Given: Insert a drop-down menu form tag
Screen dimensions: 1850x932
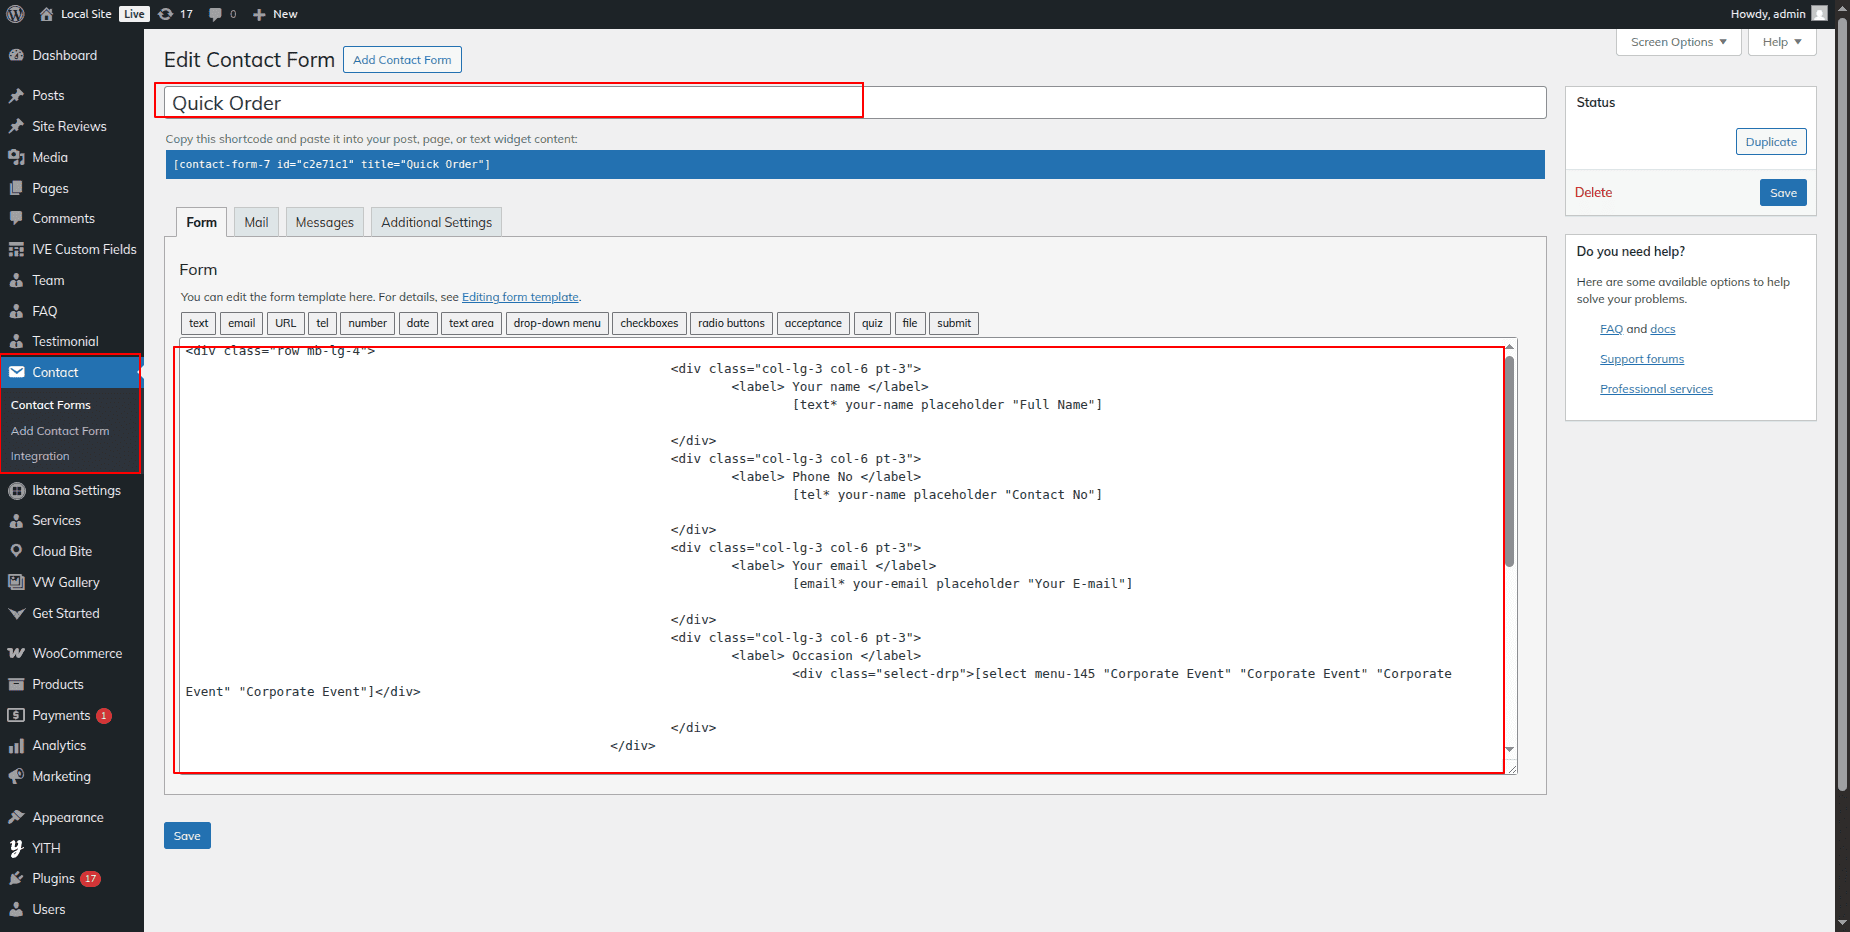Looking at the screenshot, I should [x=557, y=323].
